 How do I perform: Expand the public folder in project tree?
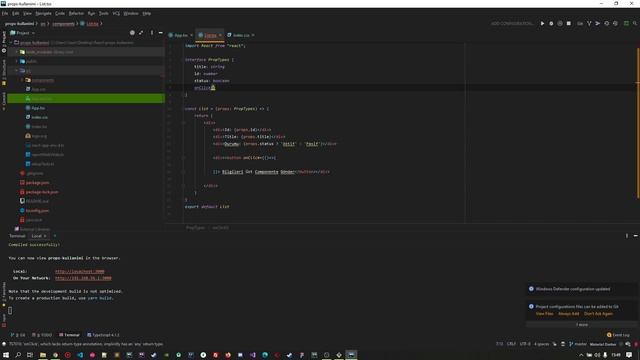(x=17, y=61)
